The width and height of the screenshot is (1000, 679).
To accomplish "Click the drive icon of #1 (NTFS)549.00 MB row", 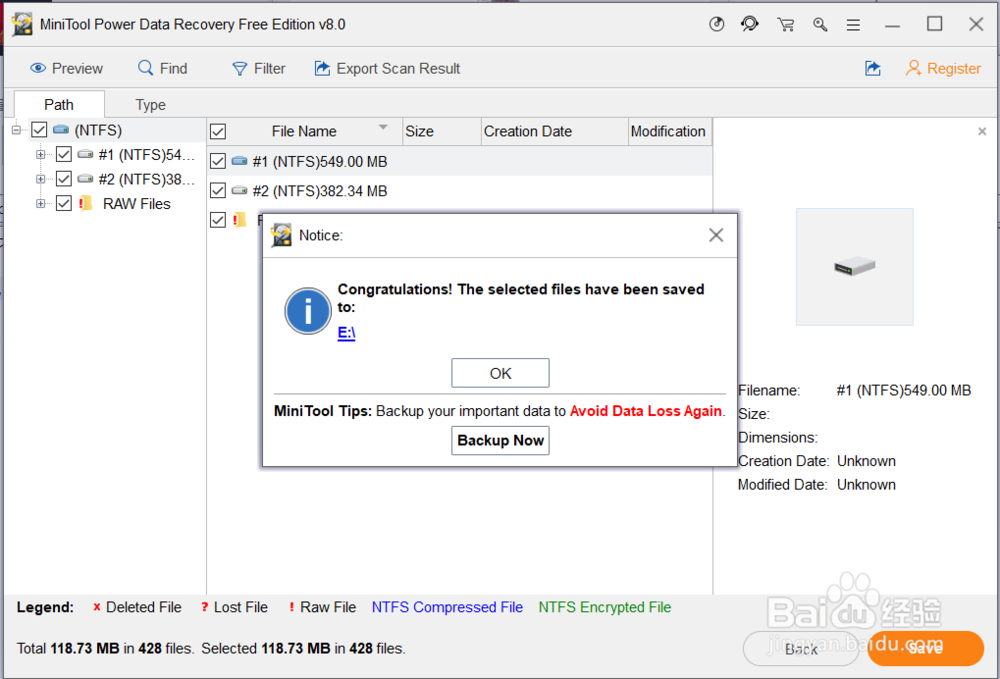I will point(240,161).
